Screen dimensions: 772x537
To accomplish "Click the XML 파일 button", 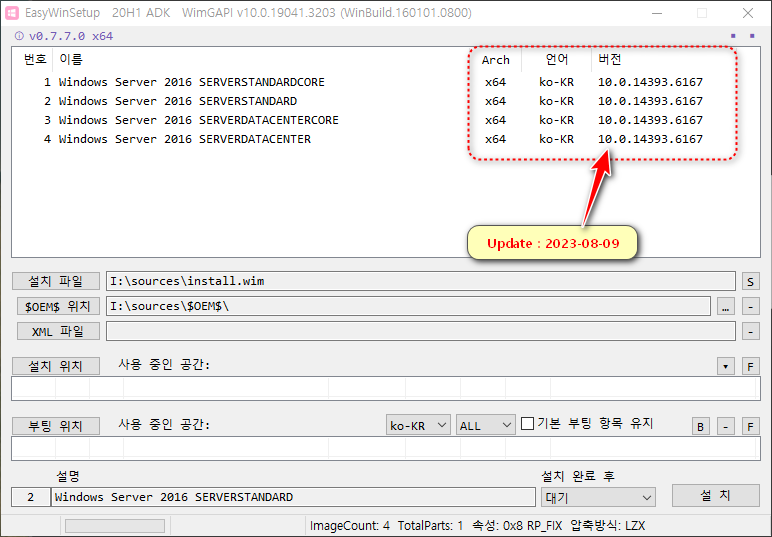I will click(58, 331).
